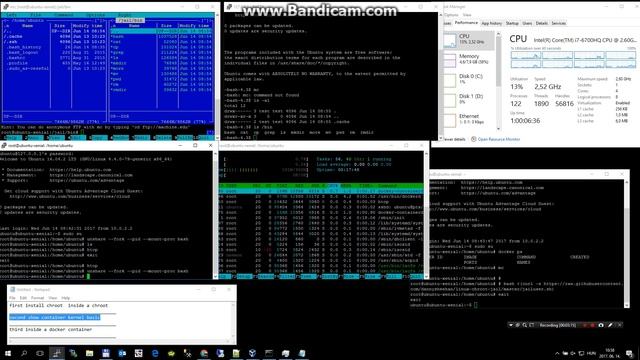Open the Details tab in Task Manager
The width and height of the screenshot is (640, 360).
[x=542, y=23]
